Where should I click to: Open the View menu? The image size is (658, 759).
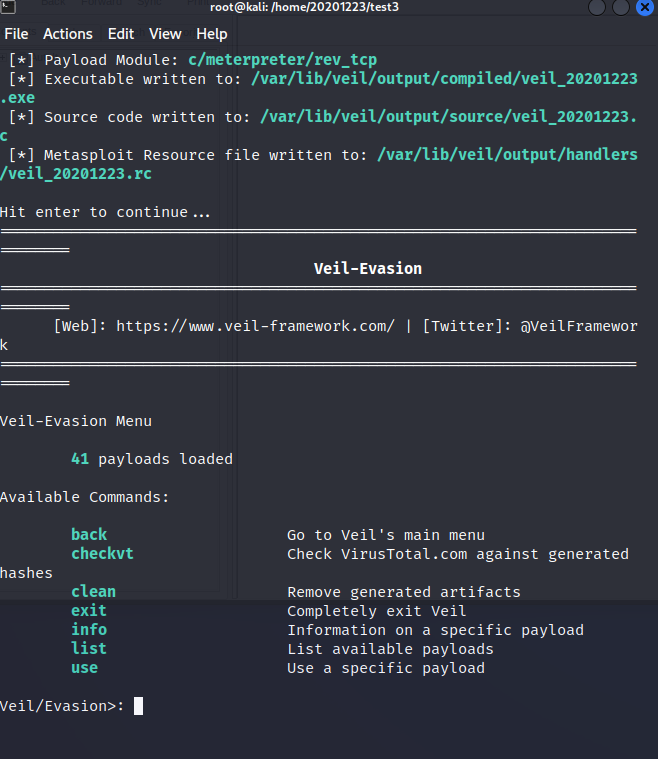(x=165, y=34)
